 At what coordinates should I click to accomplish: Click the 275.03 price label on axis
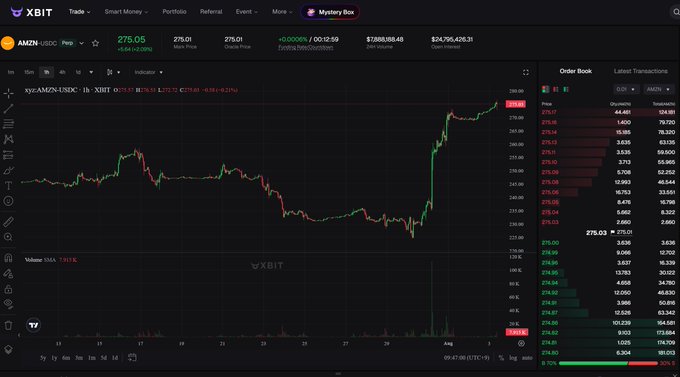coord(516,104)
